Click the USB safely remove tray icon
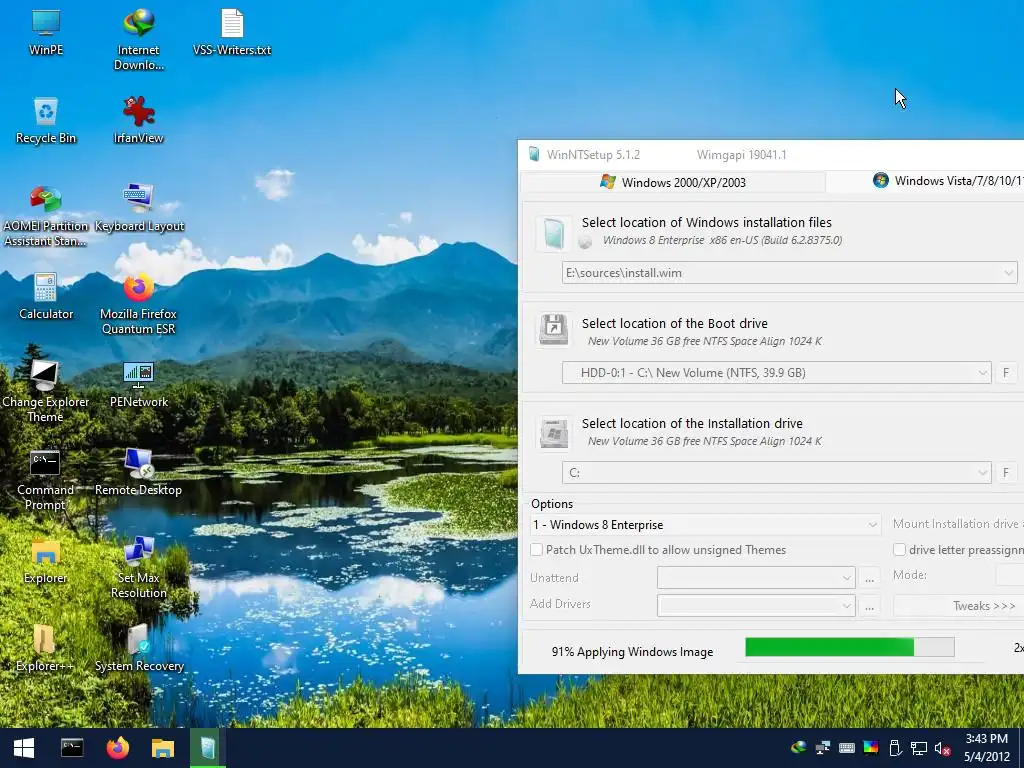The height and width of the screenshot is (768, 1024). coord(895,748)
